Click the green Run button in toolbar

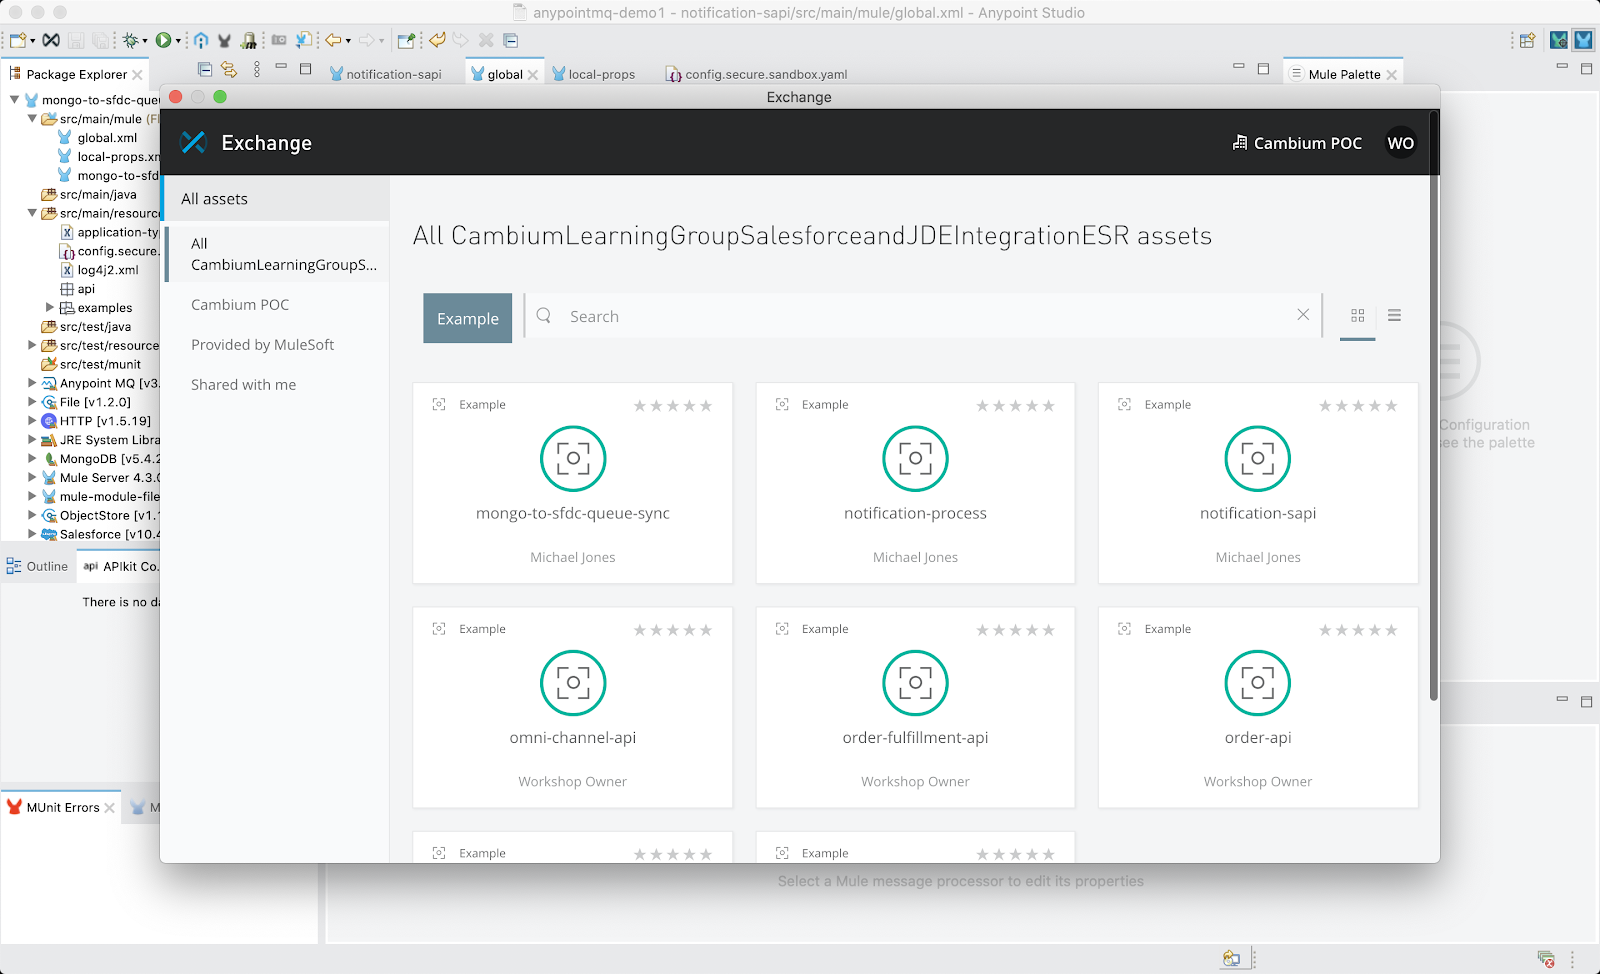point(163,40)
